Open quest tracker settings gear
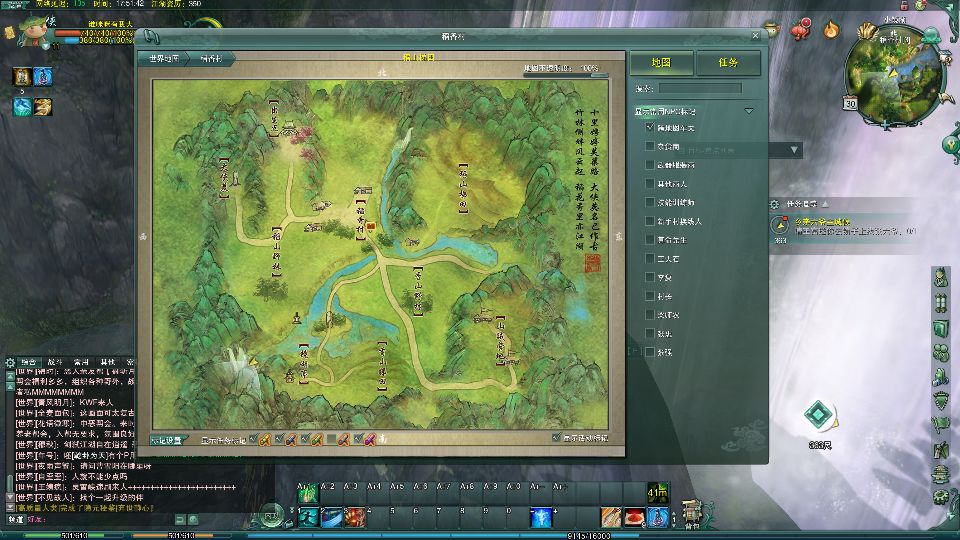 click(x=774, y=204)
